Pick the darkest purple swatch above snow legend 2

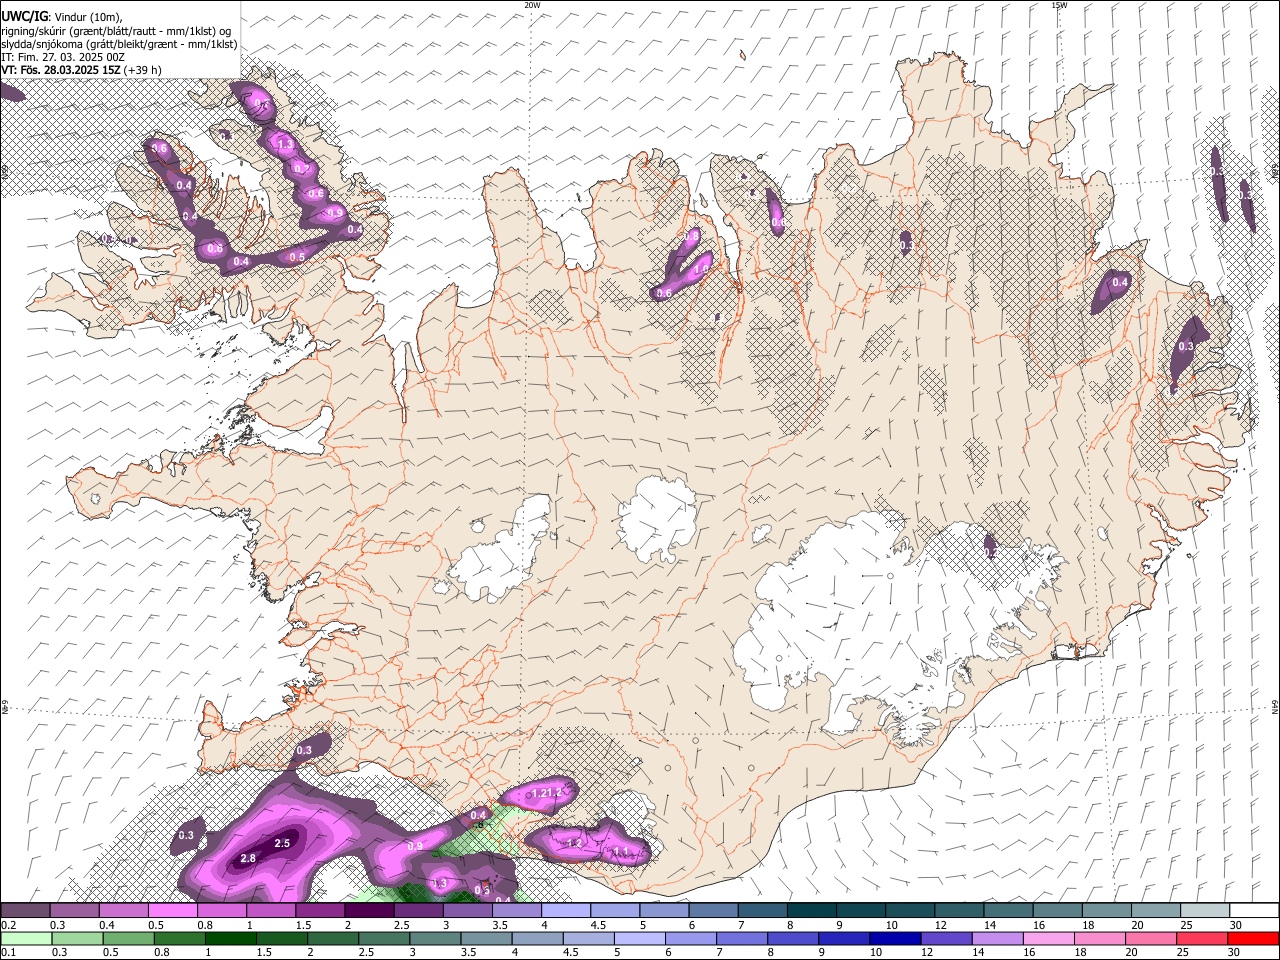click(369, 911)
